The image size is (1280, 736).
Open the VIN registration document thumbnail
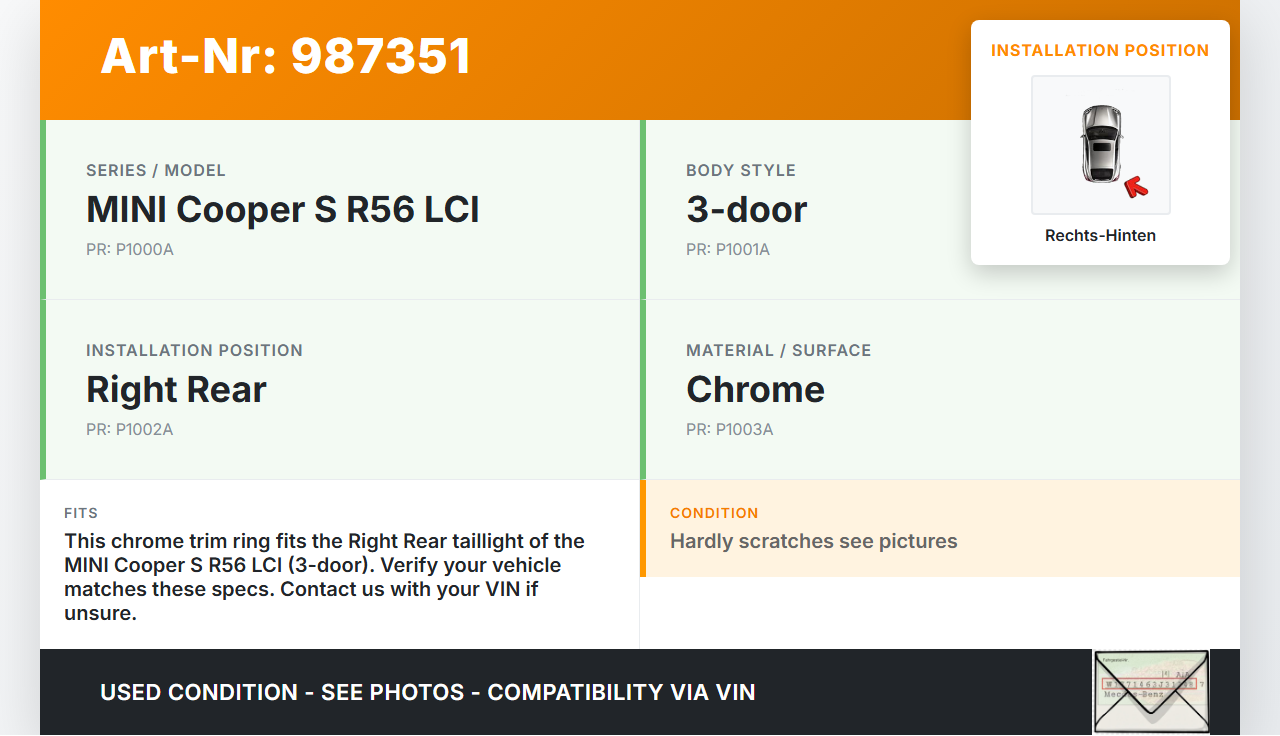1150,691
